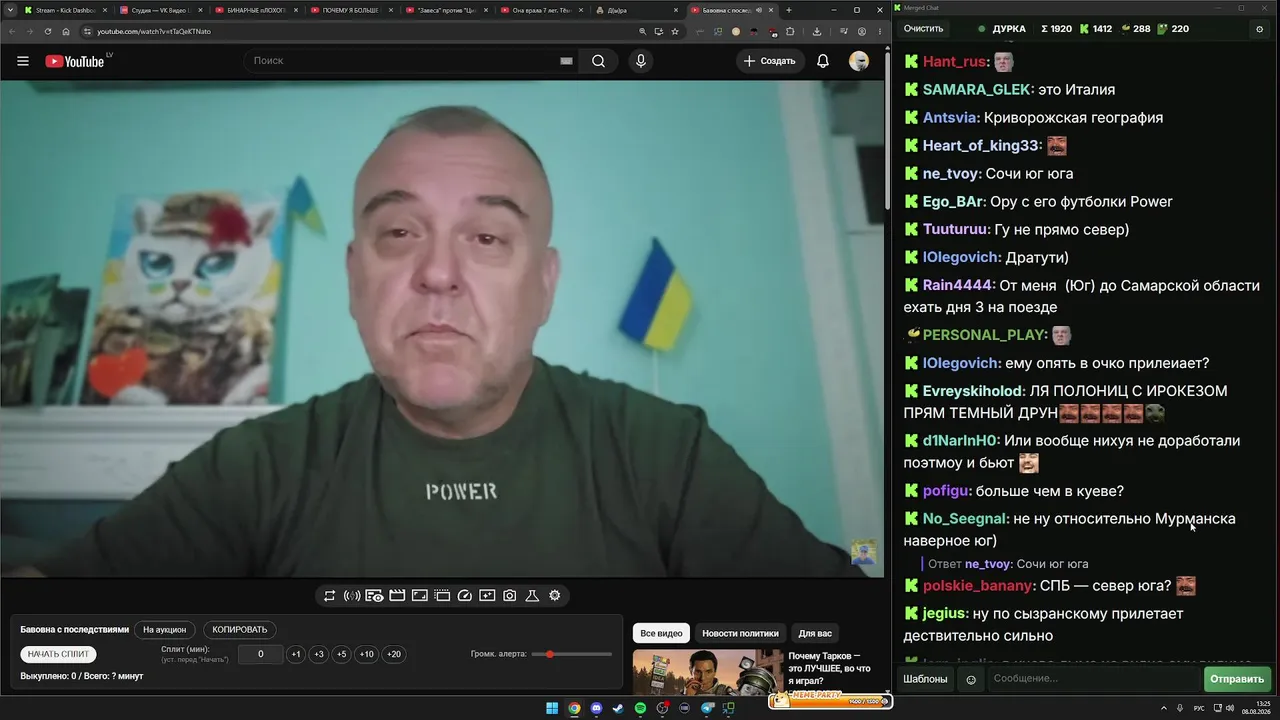
Task: Open YouTube notifications bell
Action: click(x=823, y=61)
